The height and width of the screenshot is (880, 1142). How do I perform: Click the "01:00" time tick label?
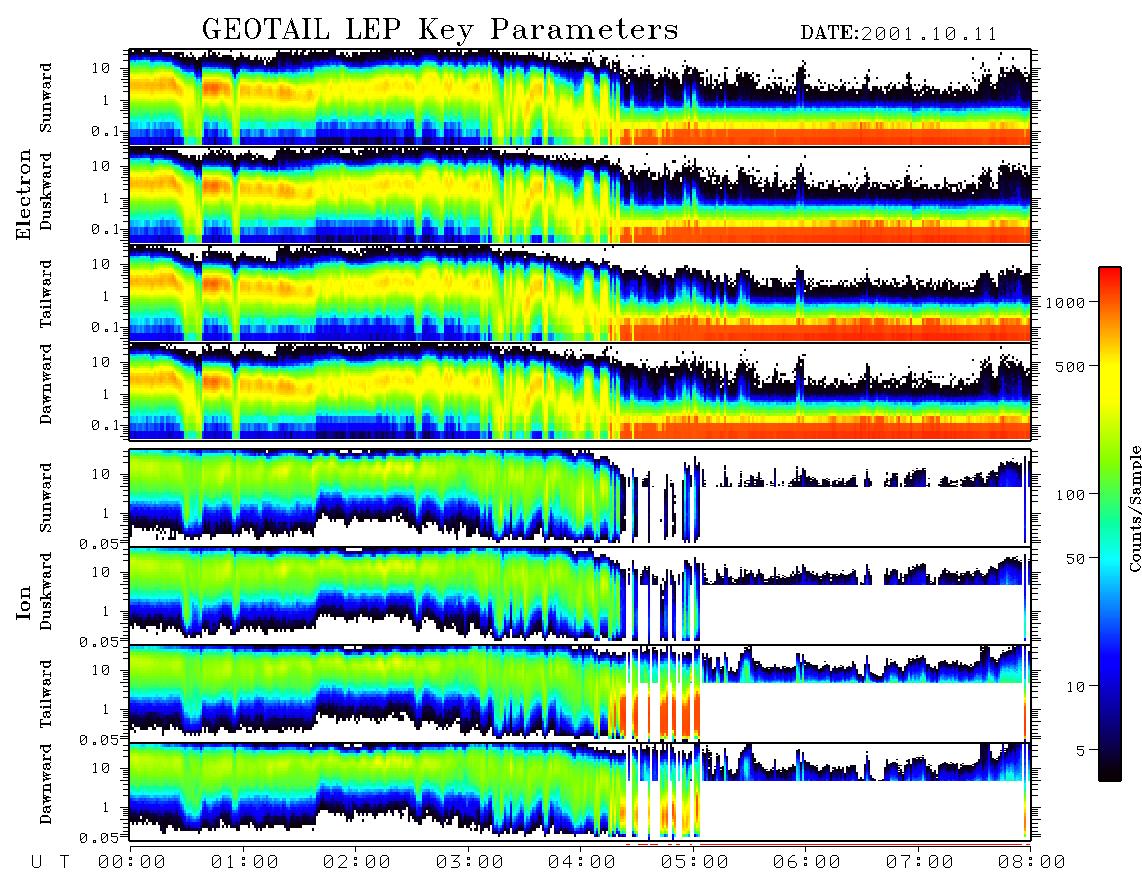click(245, 863)
